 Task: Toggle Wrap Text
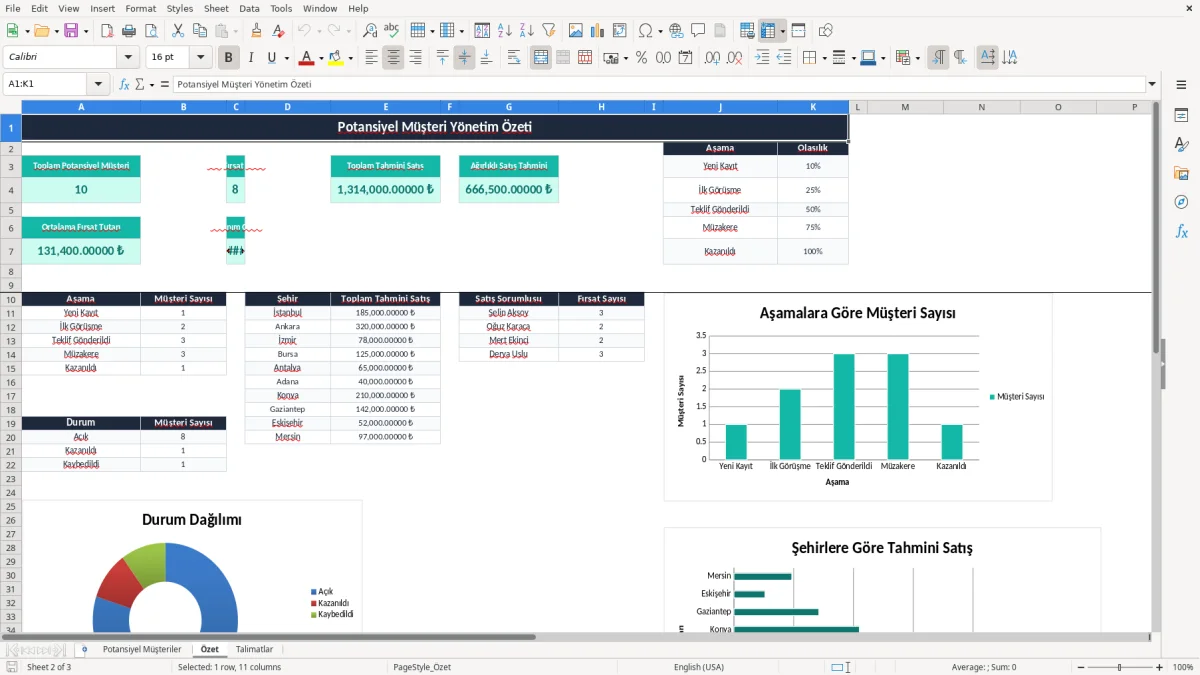[513, 58]
